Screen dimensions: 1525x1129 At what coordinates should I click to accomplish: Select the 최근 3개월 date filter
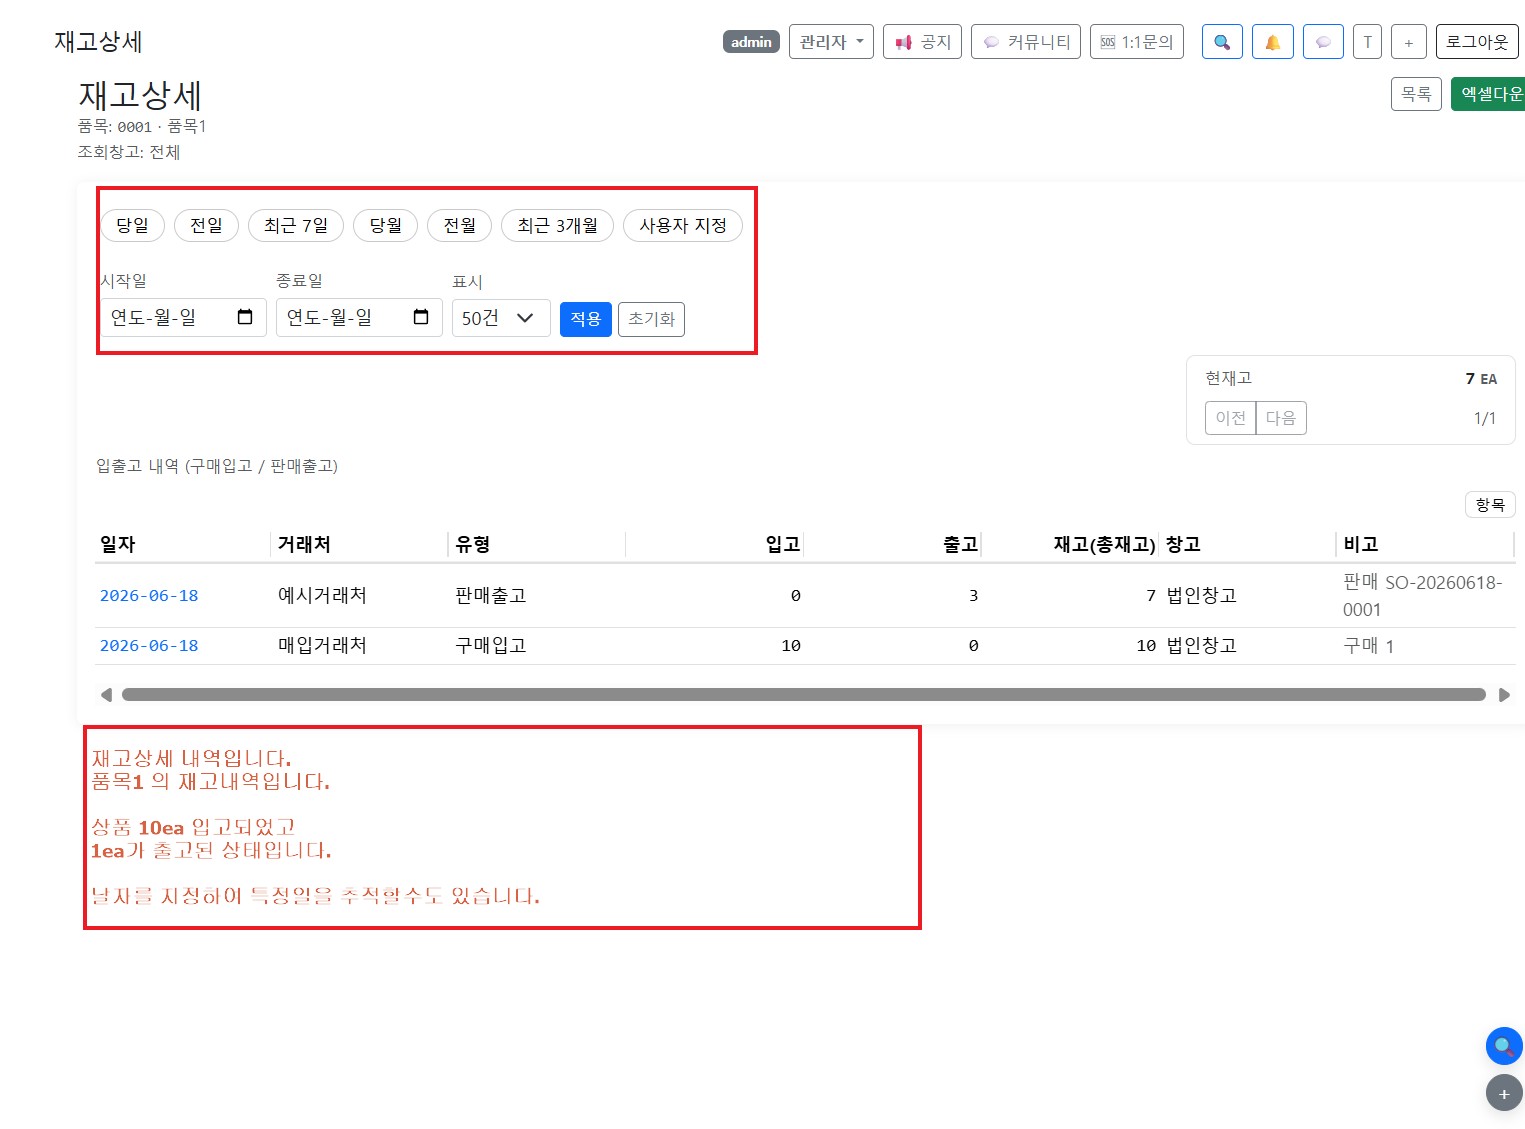[557, 225]
